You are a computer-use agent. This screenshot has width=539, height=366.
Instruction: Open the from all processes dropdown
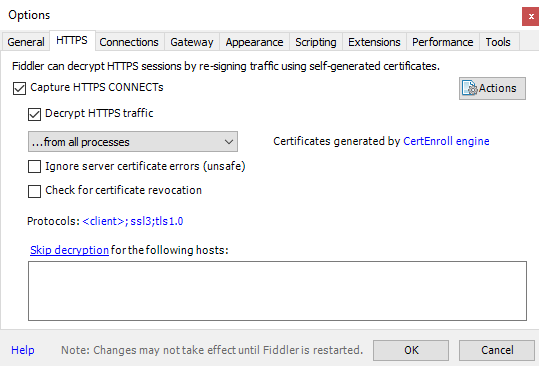point(133,142)
